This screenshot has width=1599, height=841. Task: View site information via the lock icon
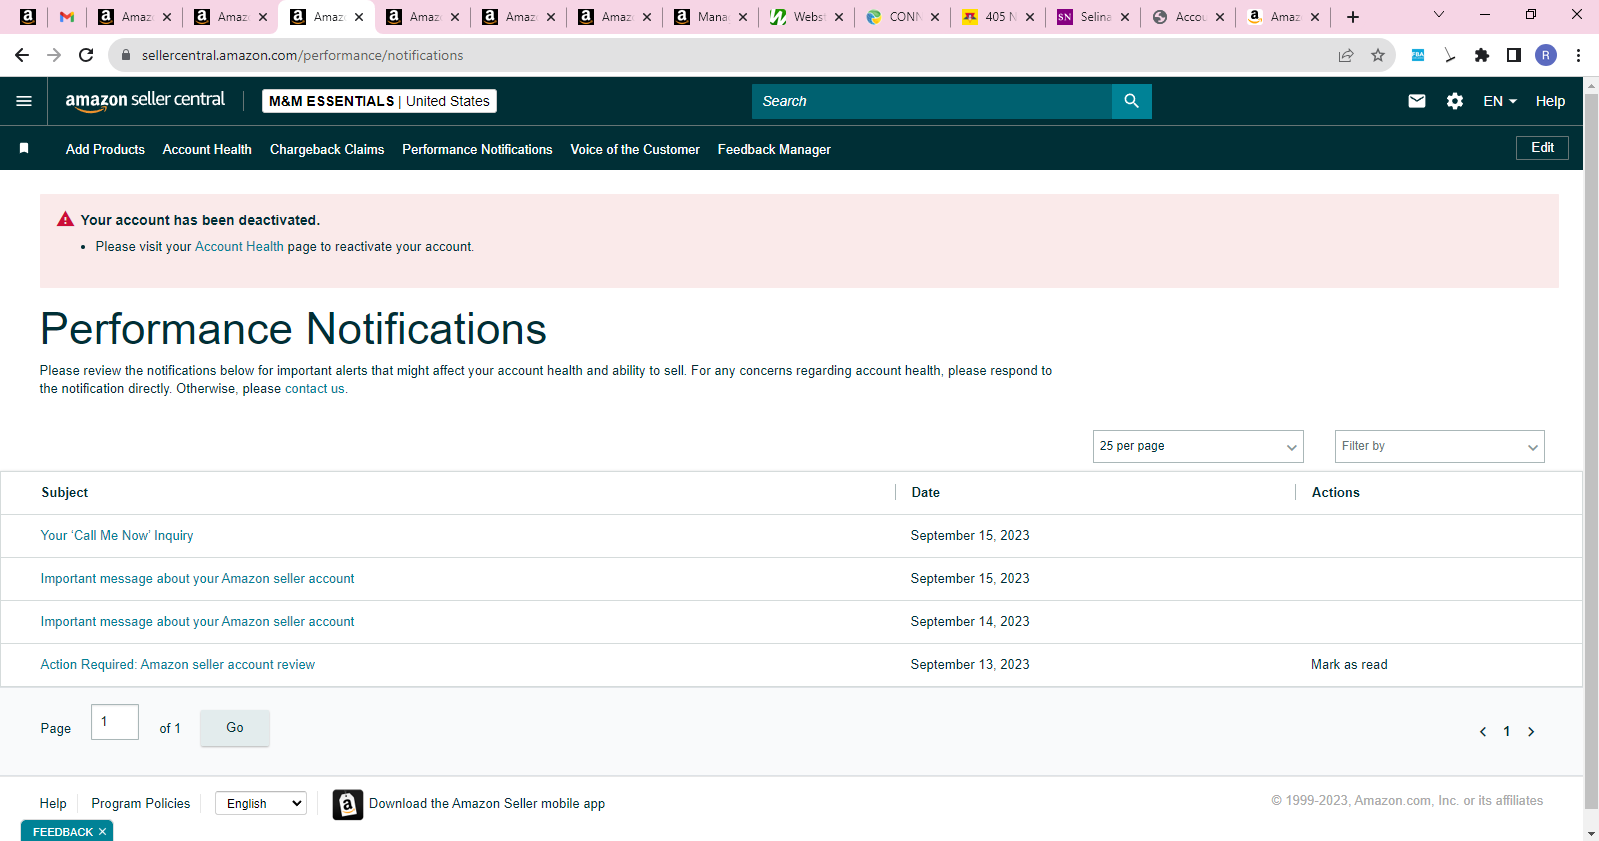pos(126,55)
